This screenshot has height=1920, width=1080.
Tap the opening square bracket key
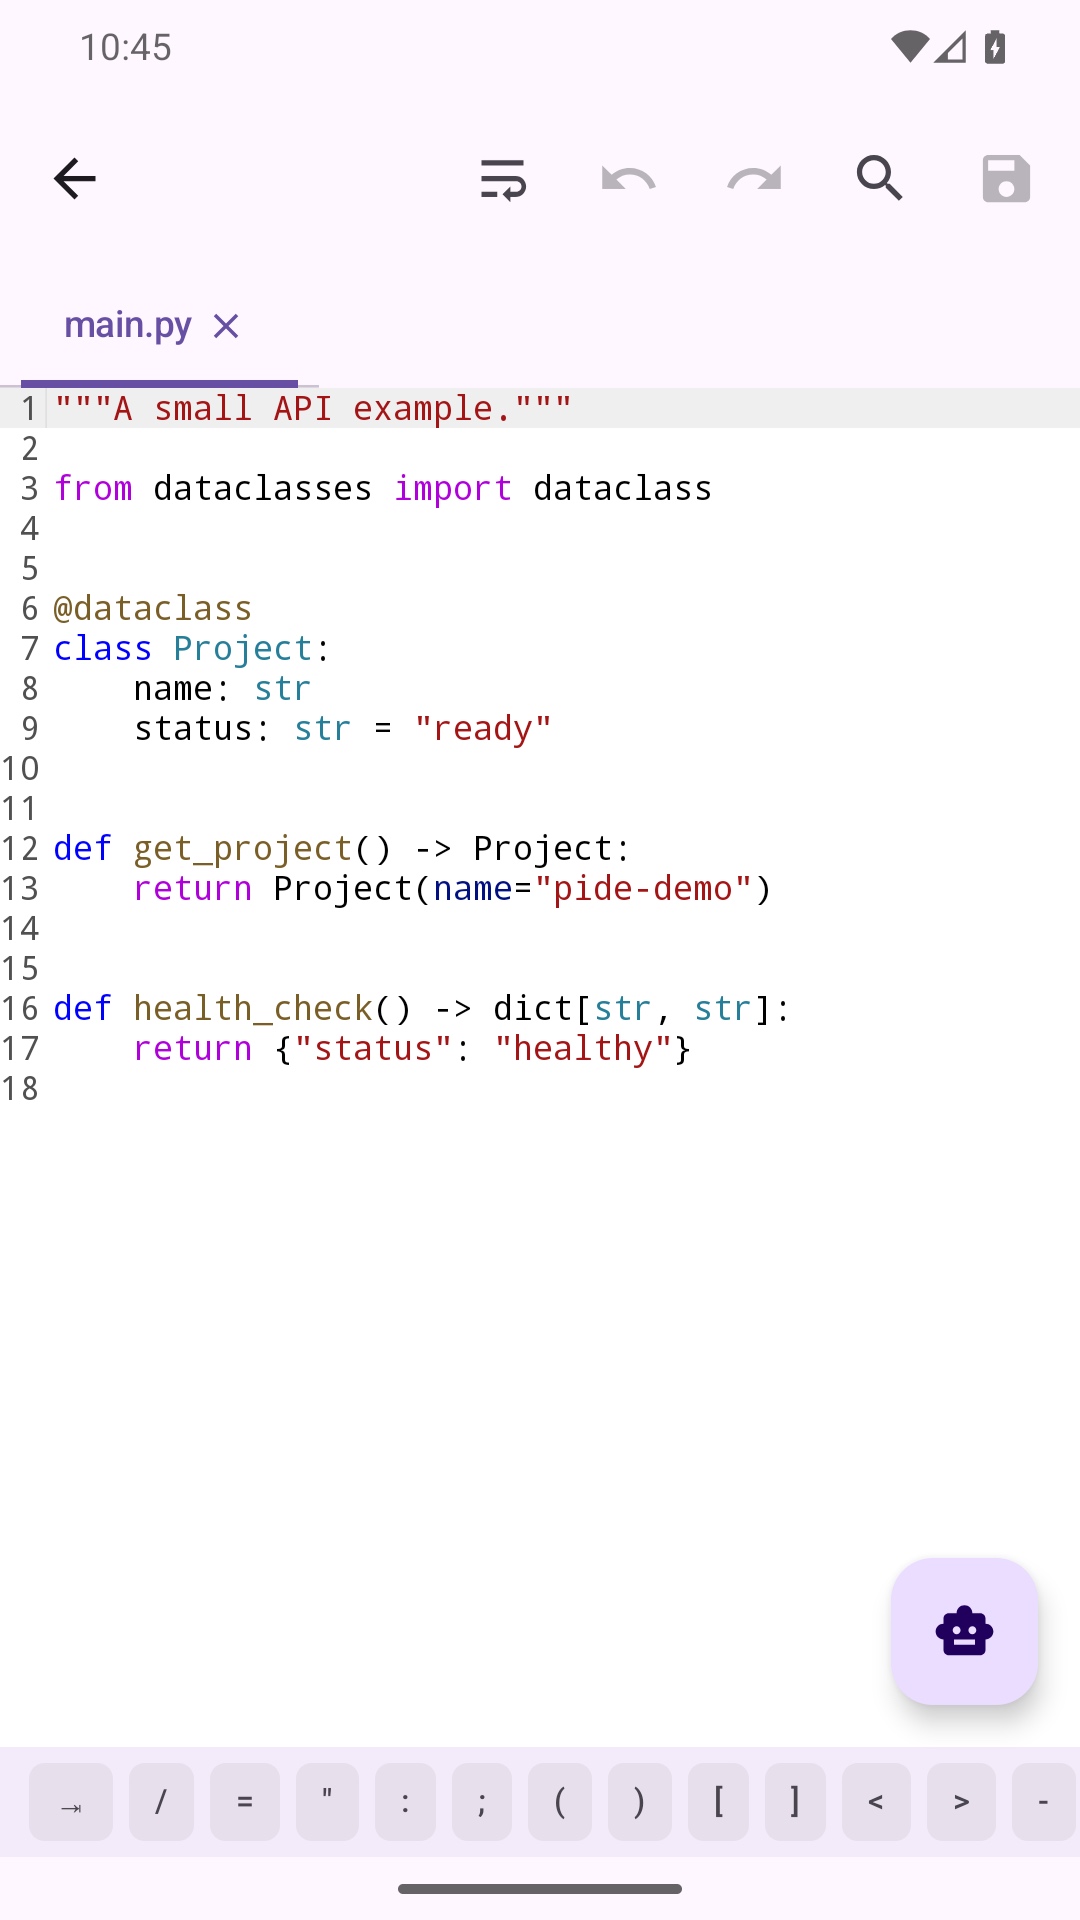[718, 1802]
